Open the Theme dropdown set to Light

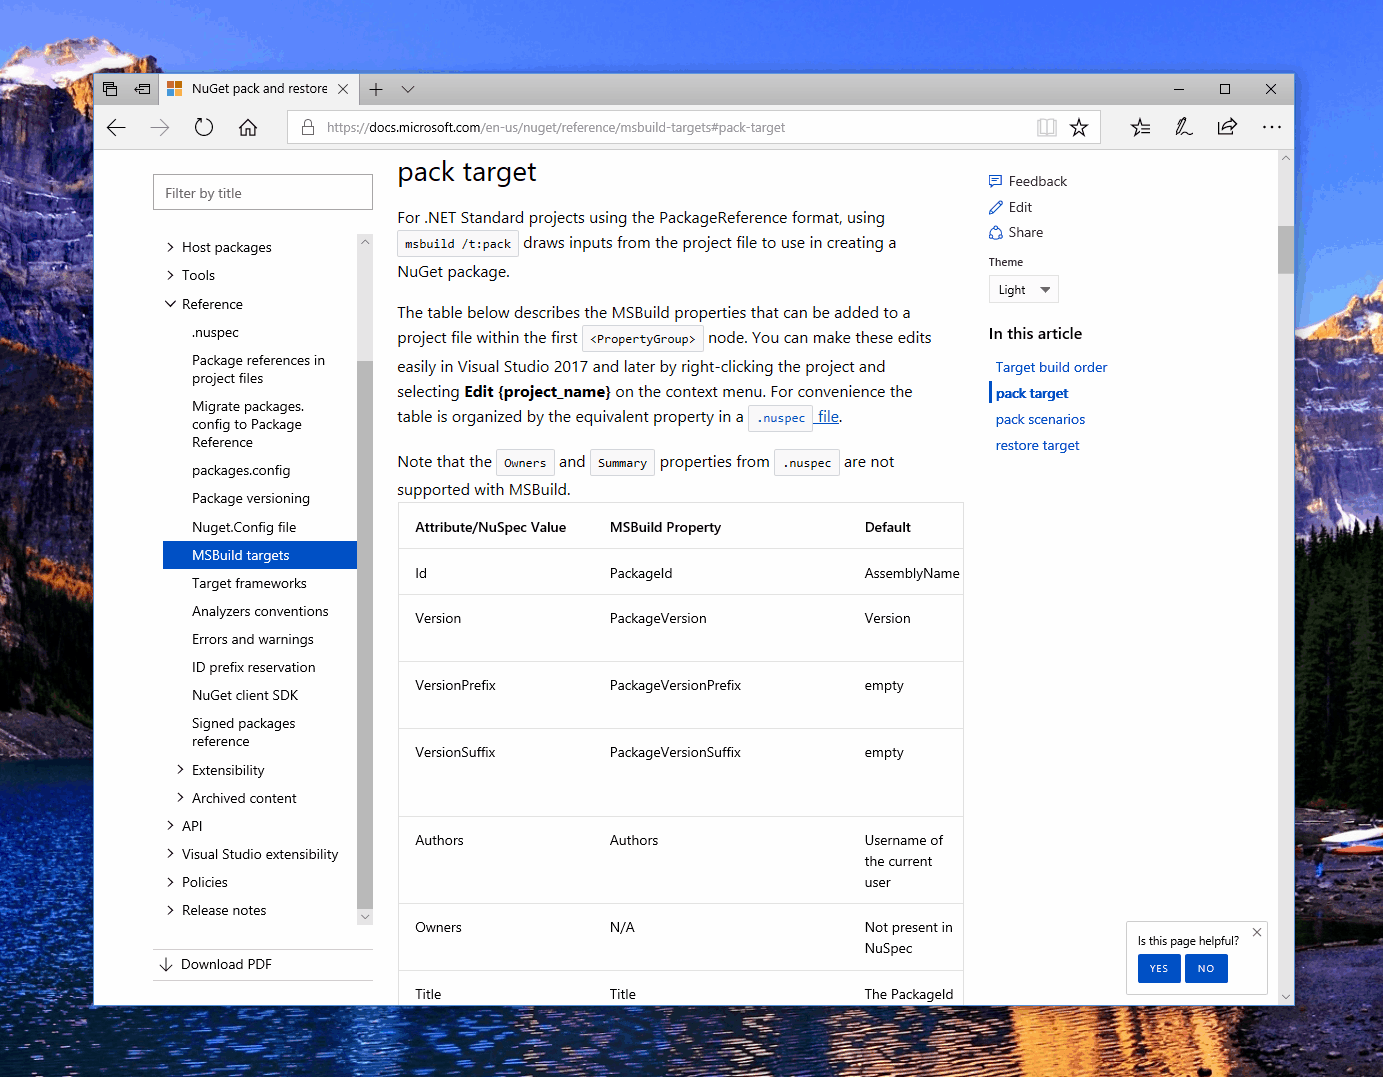[1024, 289]
